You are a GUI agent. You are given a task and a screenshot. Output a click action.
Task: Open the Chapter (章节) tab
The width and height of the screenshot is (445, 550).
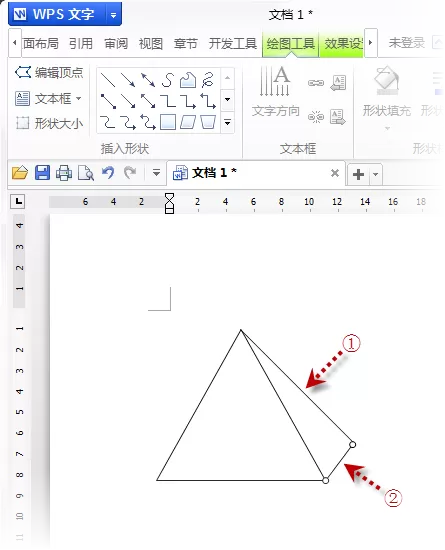pyautogui.click(x=186, y=43)
